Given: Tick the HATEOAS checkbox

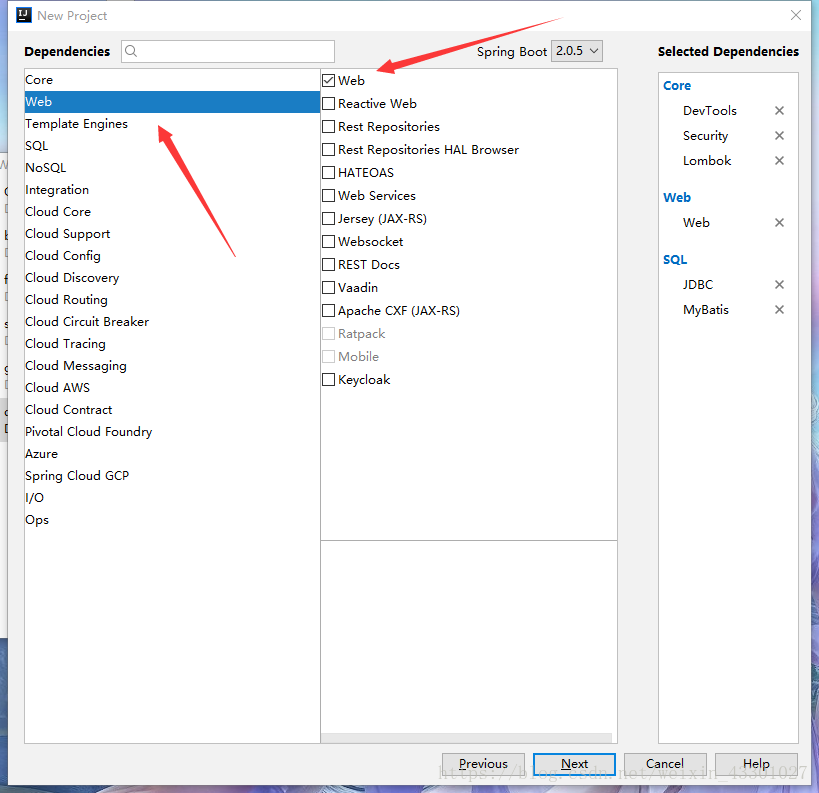Looking at the screenshot, I should 329,172.
